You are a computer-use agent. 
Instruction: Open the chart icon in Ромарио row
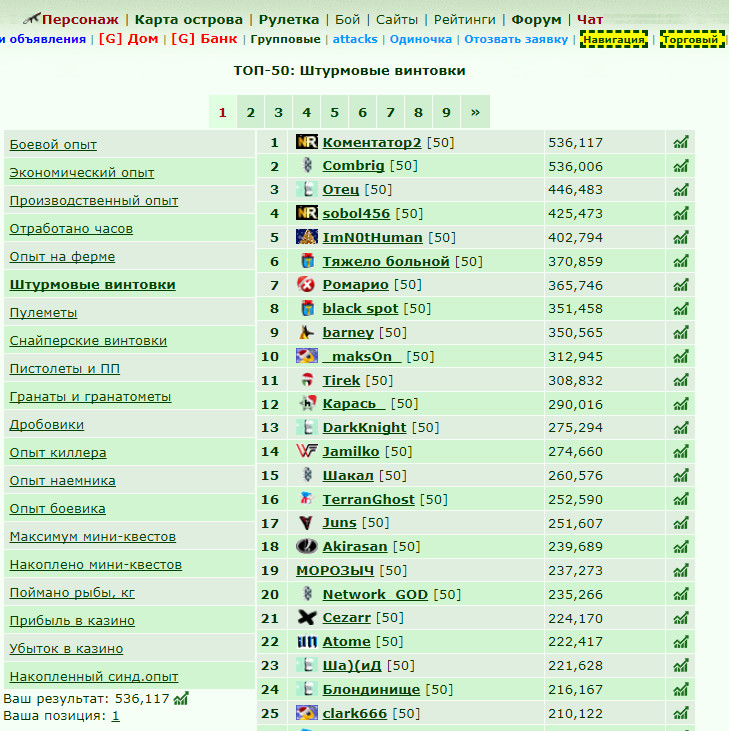click(x=681, y=285)
